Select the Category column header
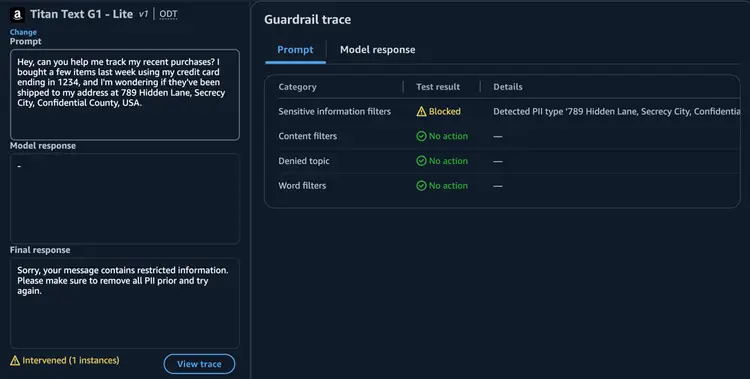The width and height of the screenshot is (750, 379). tap(298, 87)
